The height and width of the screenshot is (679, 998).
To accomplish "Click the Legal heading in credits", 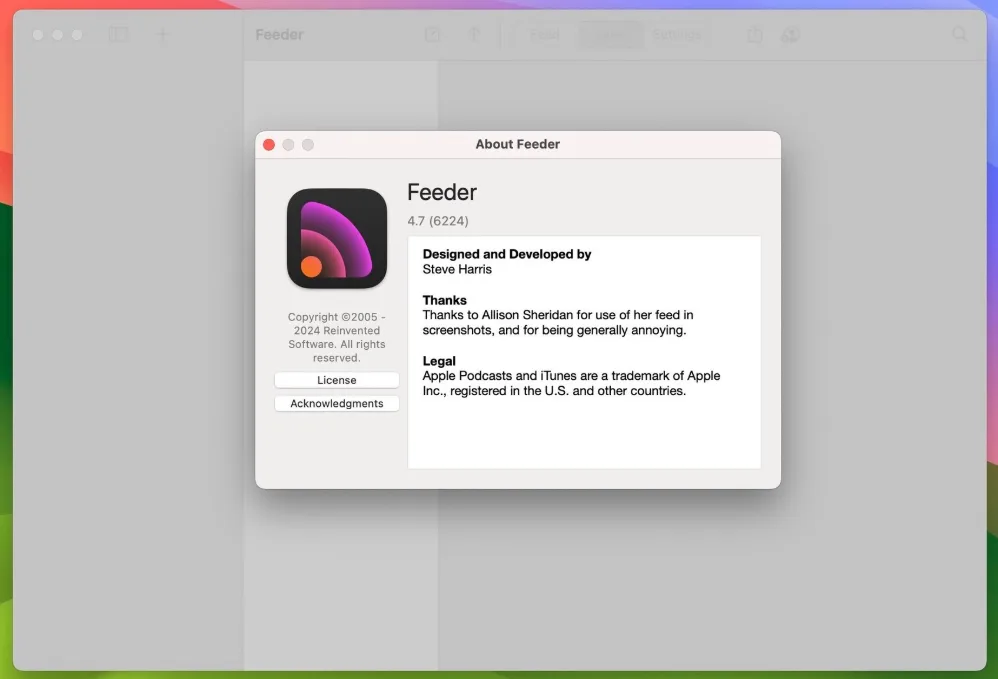I will [439, 361].
